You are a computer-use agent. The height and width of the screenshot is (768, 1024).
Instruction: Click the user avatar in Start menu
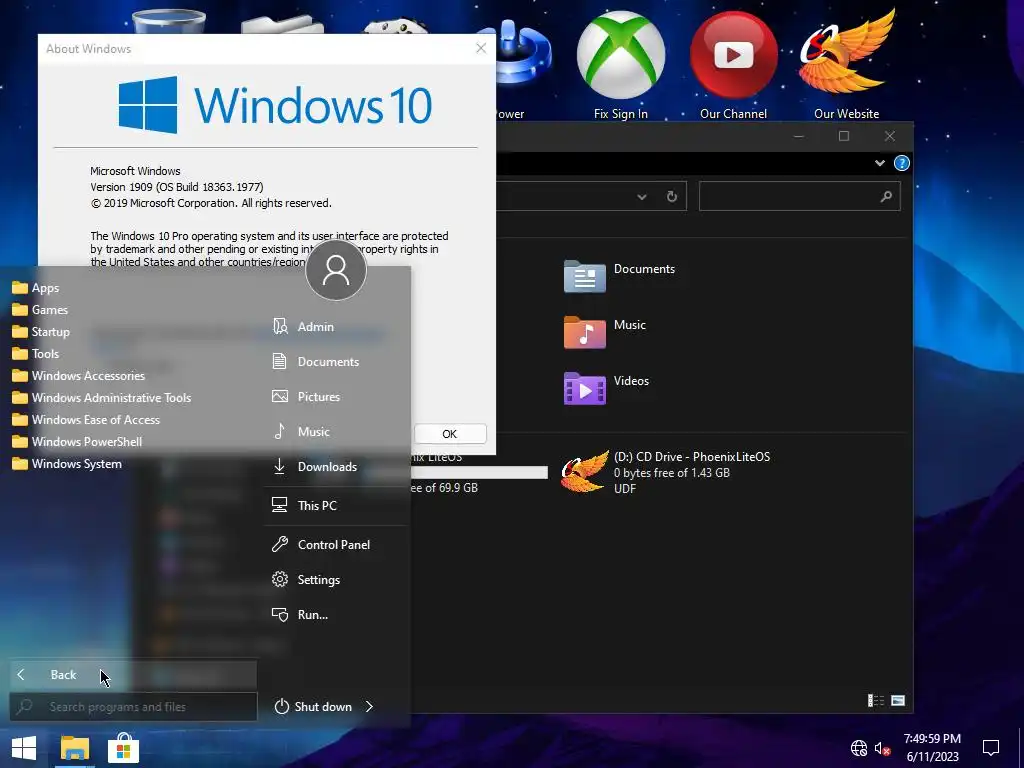pyautogui.click(x=336, y=270)
